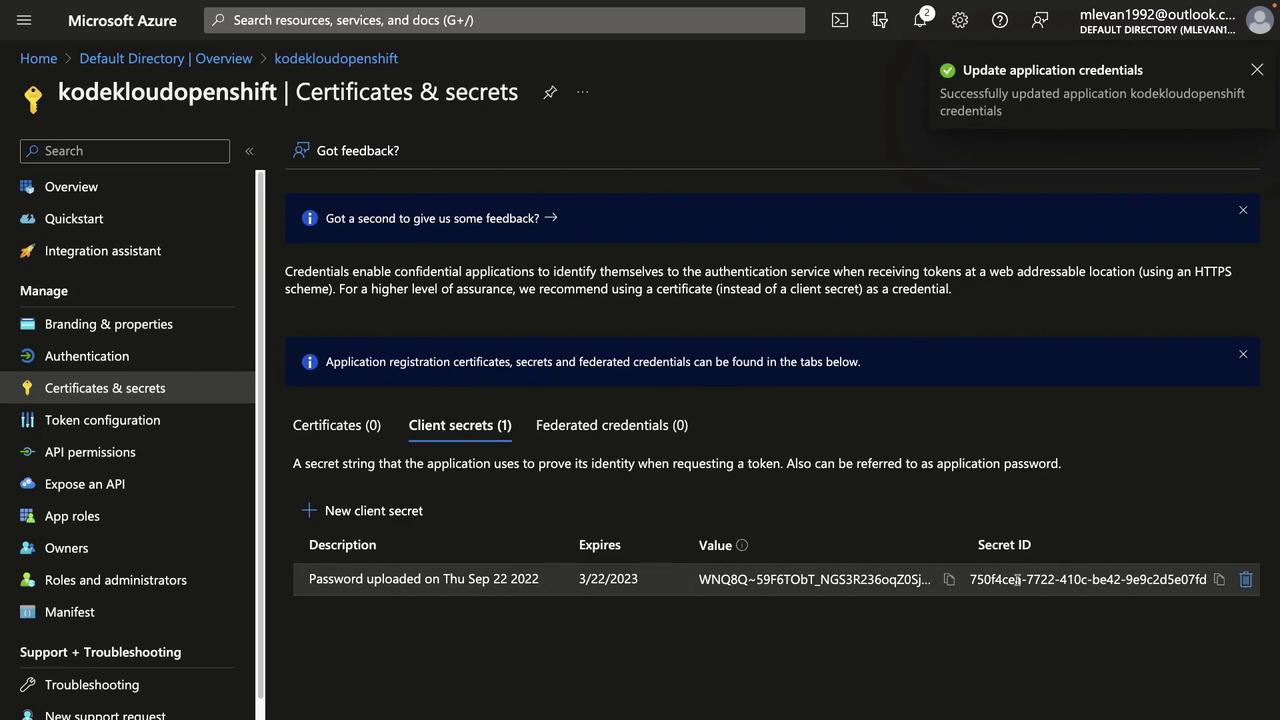Pin Certificates & secrets page
Viewport: 1280px width, 720px height.
[x=550, y=92]
